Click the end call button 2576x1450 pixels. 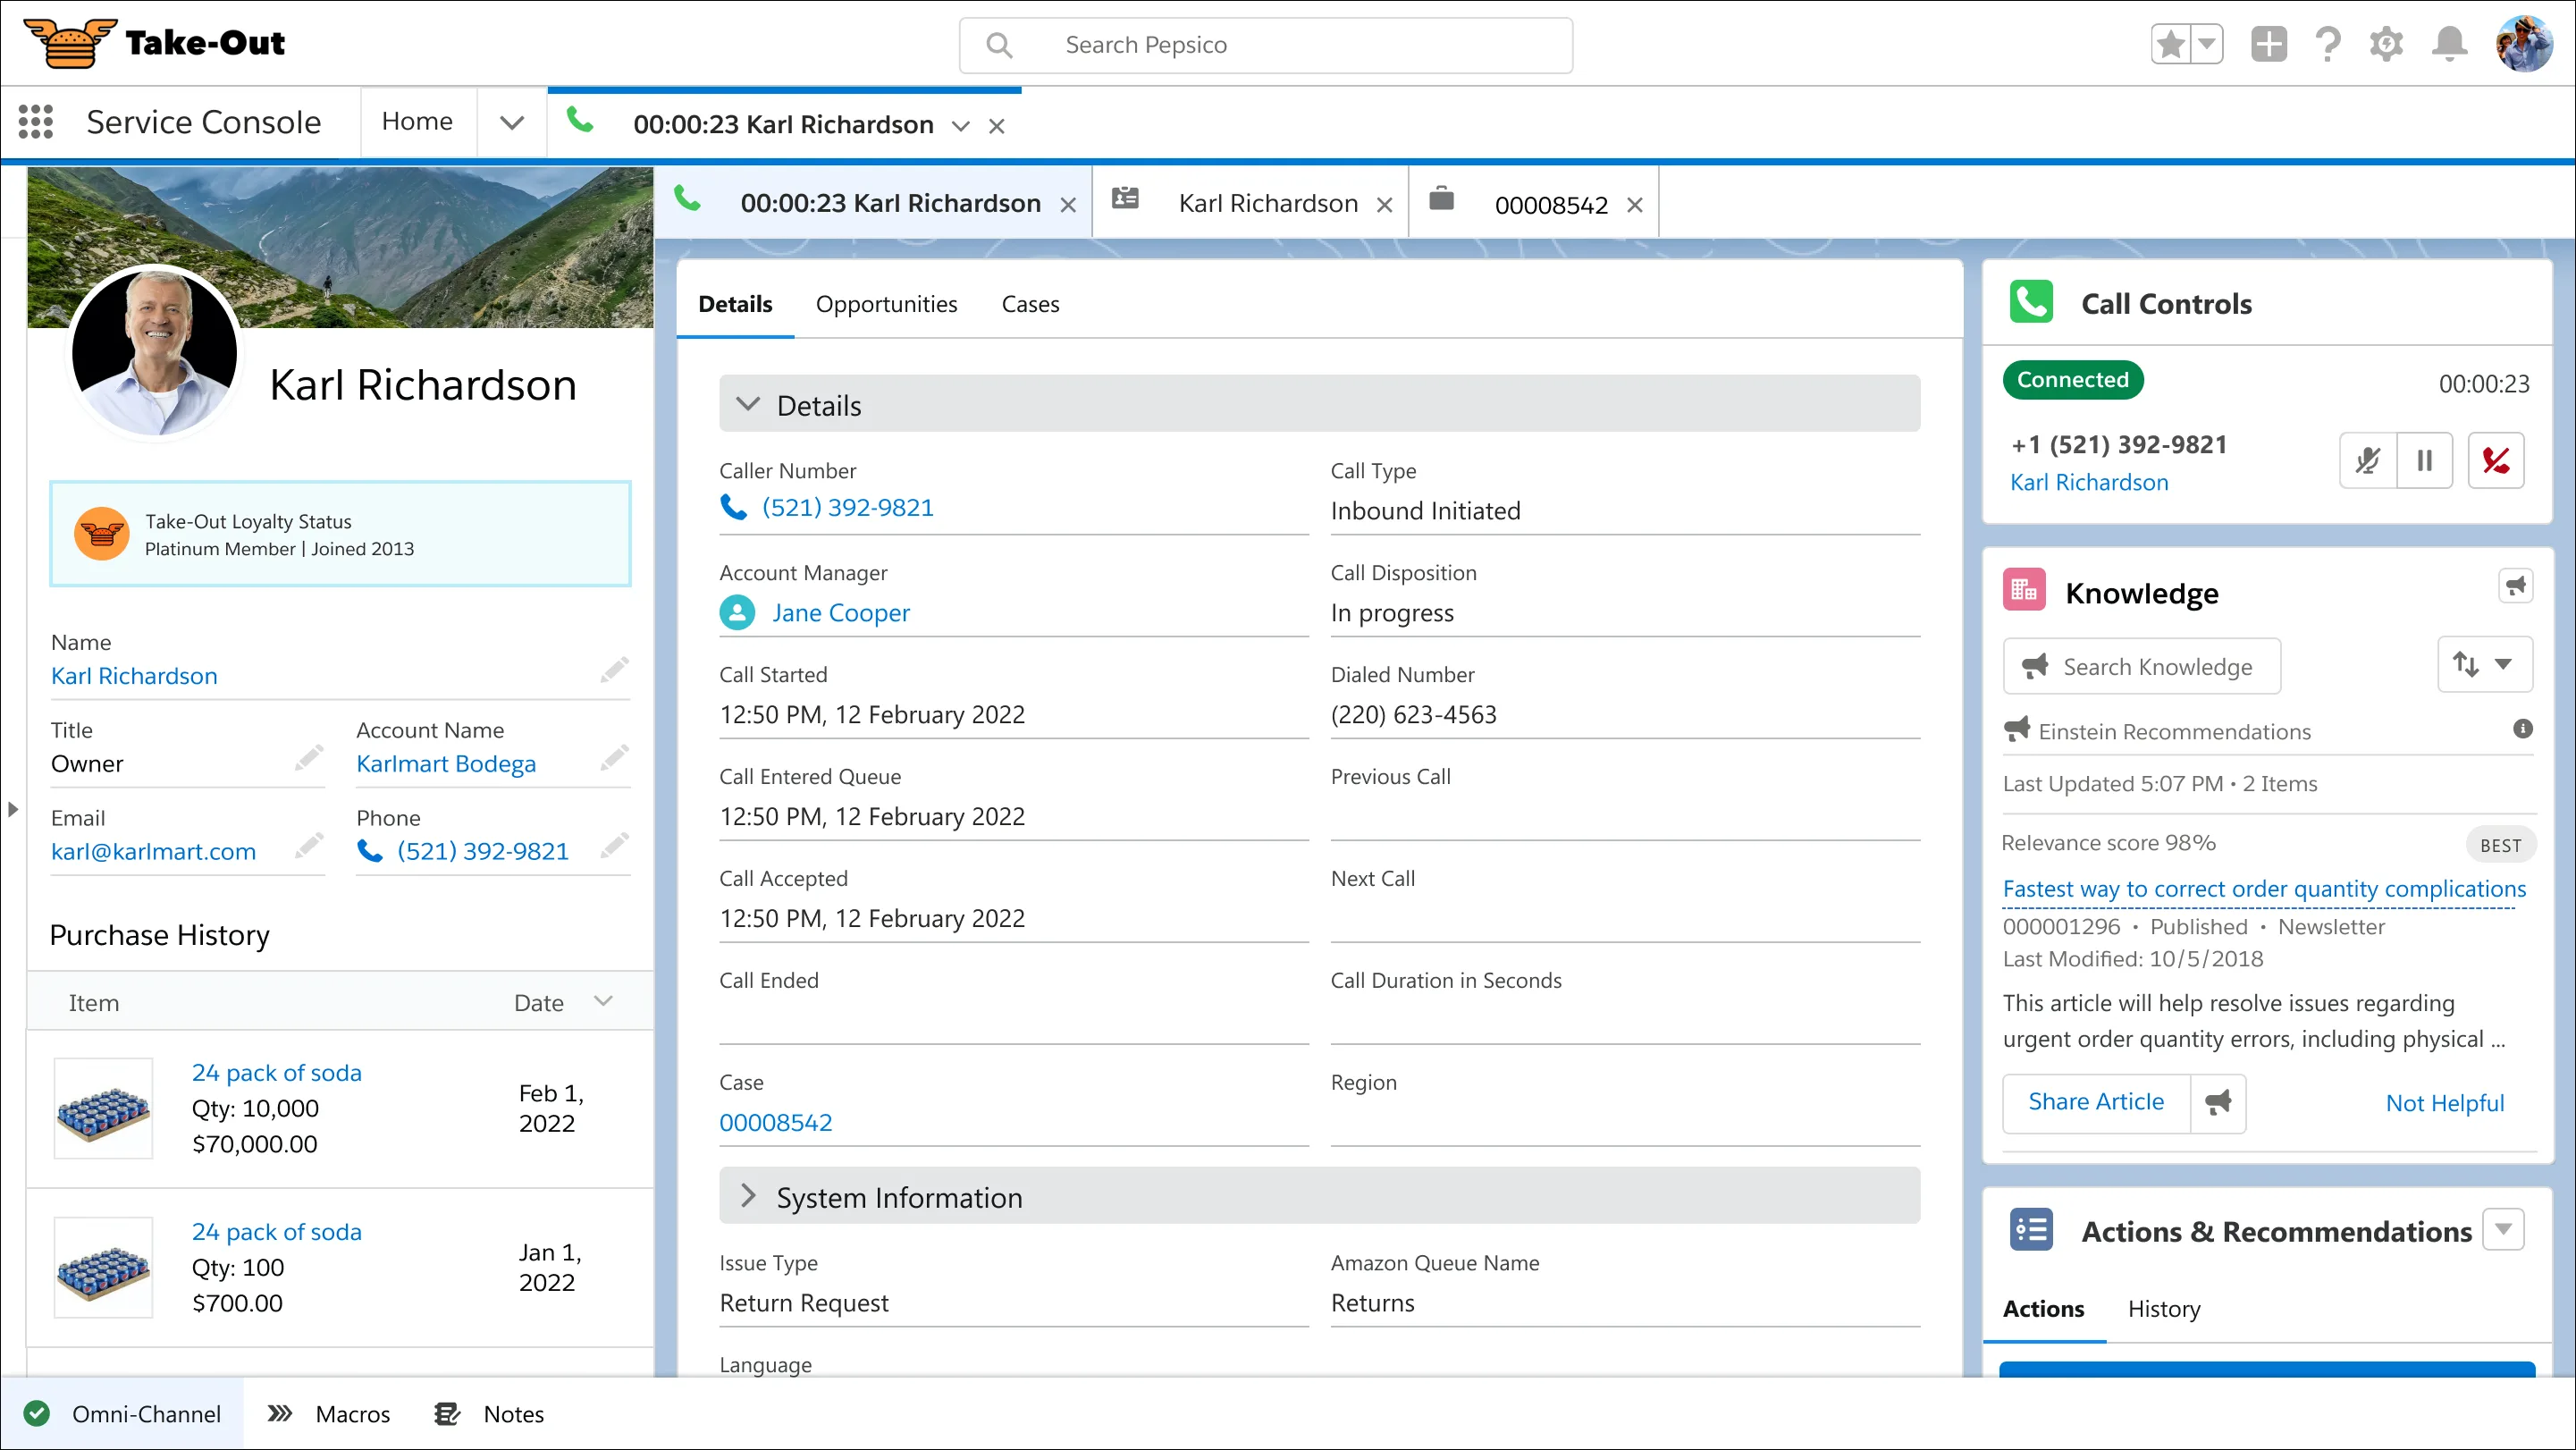click(2496, 459)
